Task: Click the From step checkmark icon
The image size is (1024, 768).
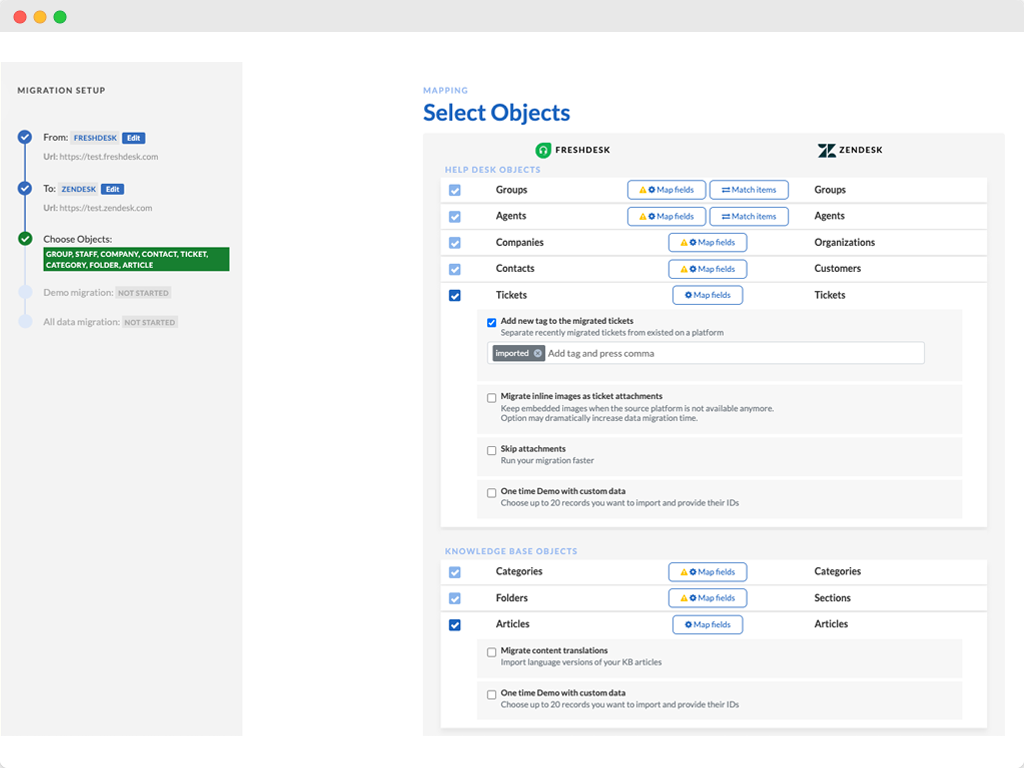Action: point(25,137)
